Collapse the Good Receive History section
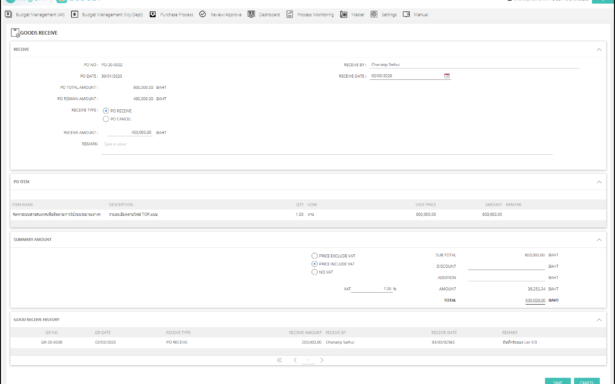 click(x=599, y=320)
